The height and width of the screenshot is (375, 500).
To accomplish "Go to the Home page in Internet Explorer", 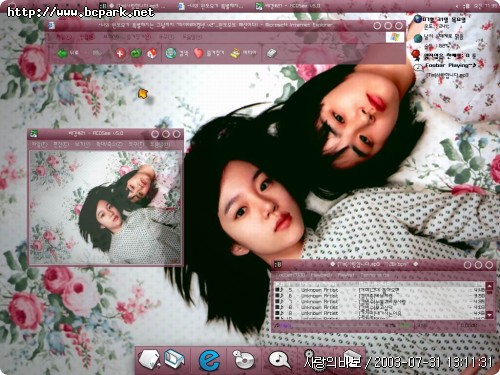I will 152,53.
